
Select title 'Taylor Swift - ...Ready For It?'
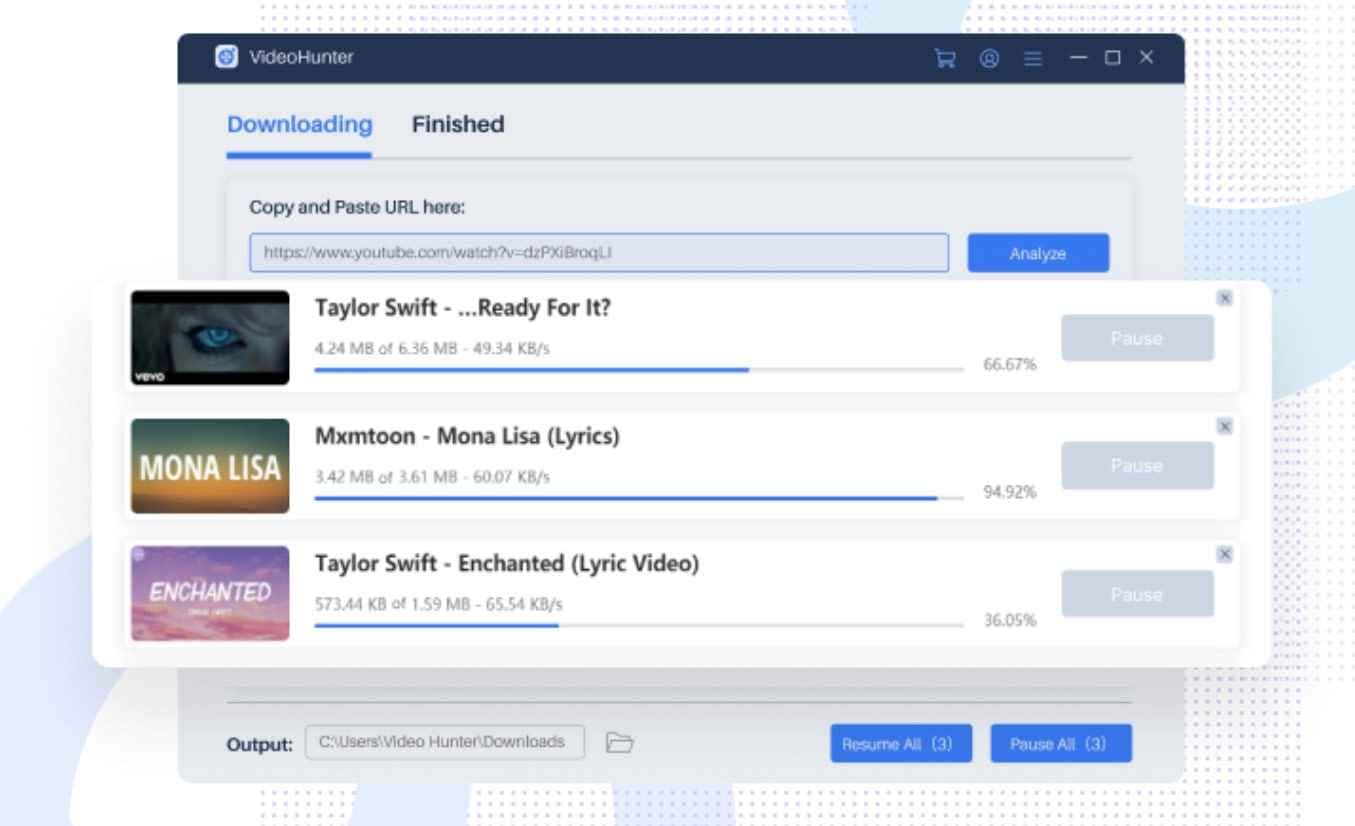(463, 308)
